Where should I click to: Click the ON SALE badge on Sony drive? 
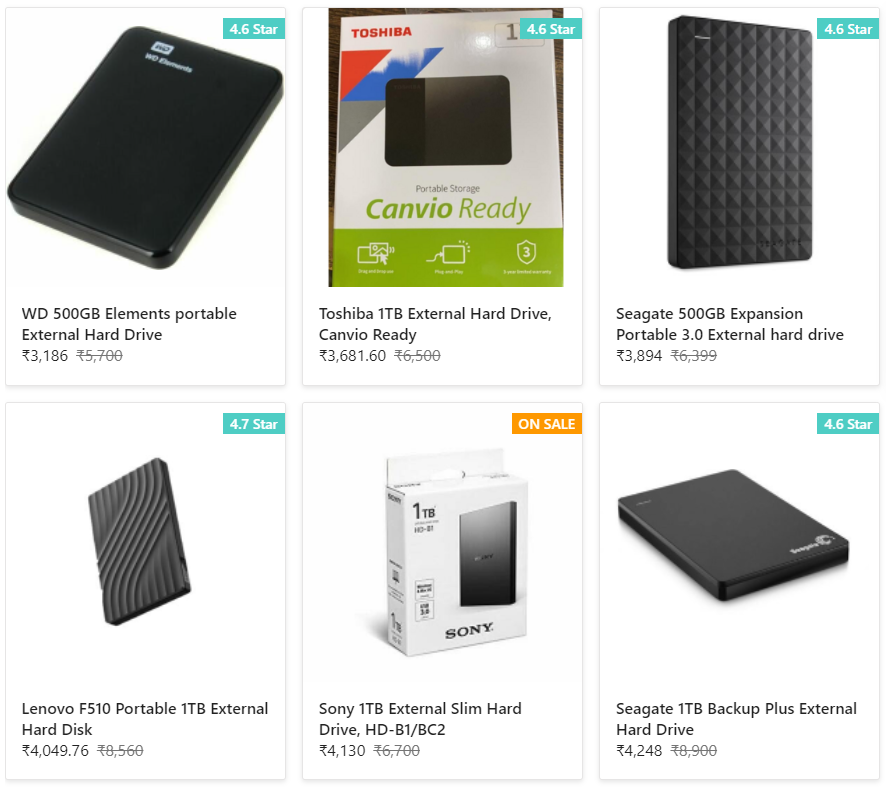click(x=547, y=424)
